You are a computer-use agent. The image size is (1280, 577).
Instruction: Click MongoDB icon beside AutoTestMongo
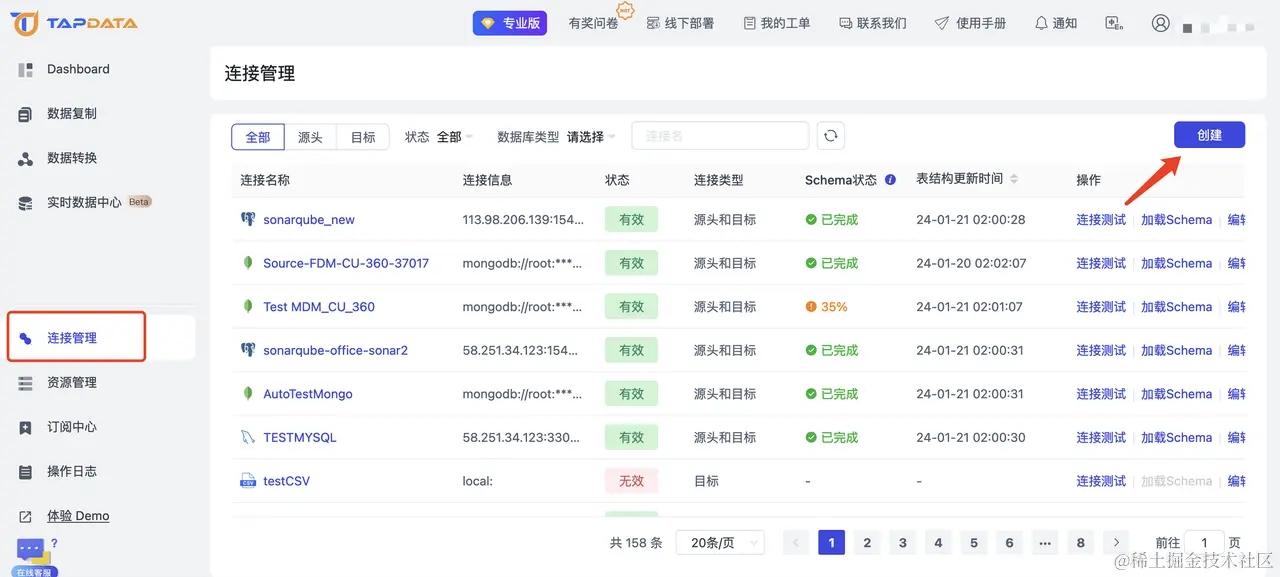point(248,394)
